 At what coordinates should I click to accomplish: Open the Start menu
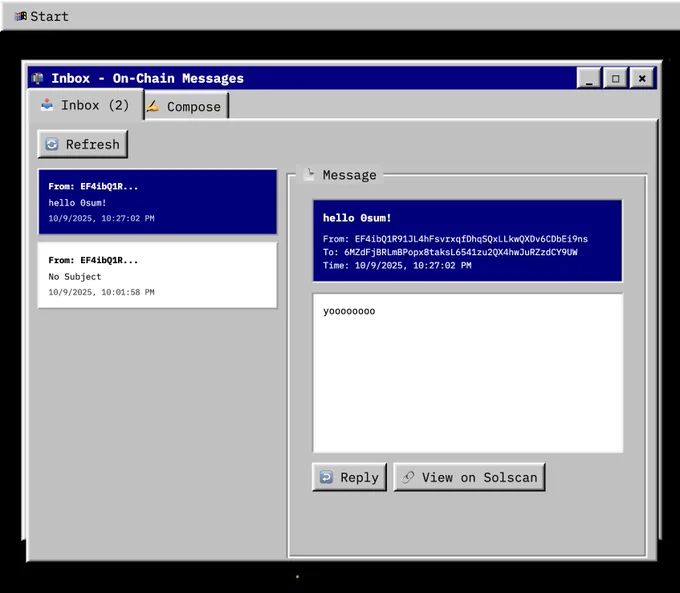[x=42, y=16]
